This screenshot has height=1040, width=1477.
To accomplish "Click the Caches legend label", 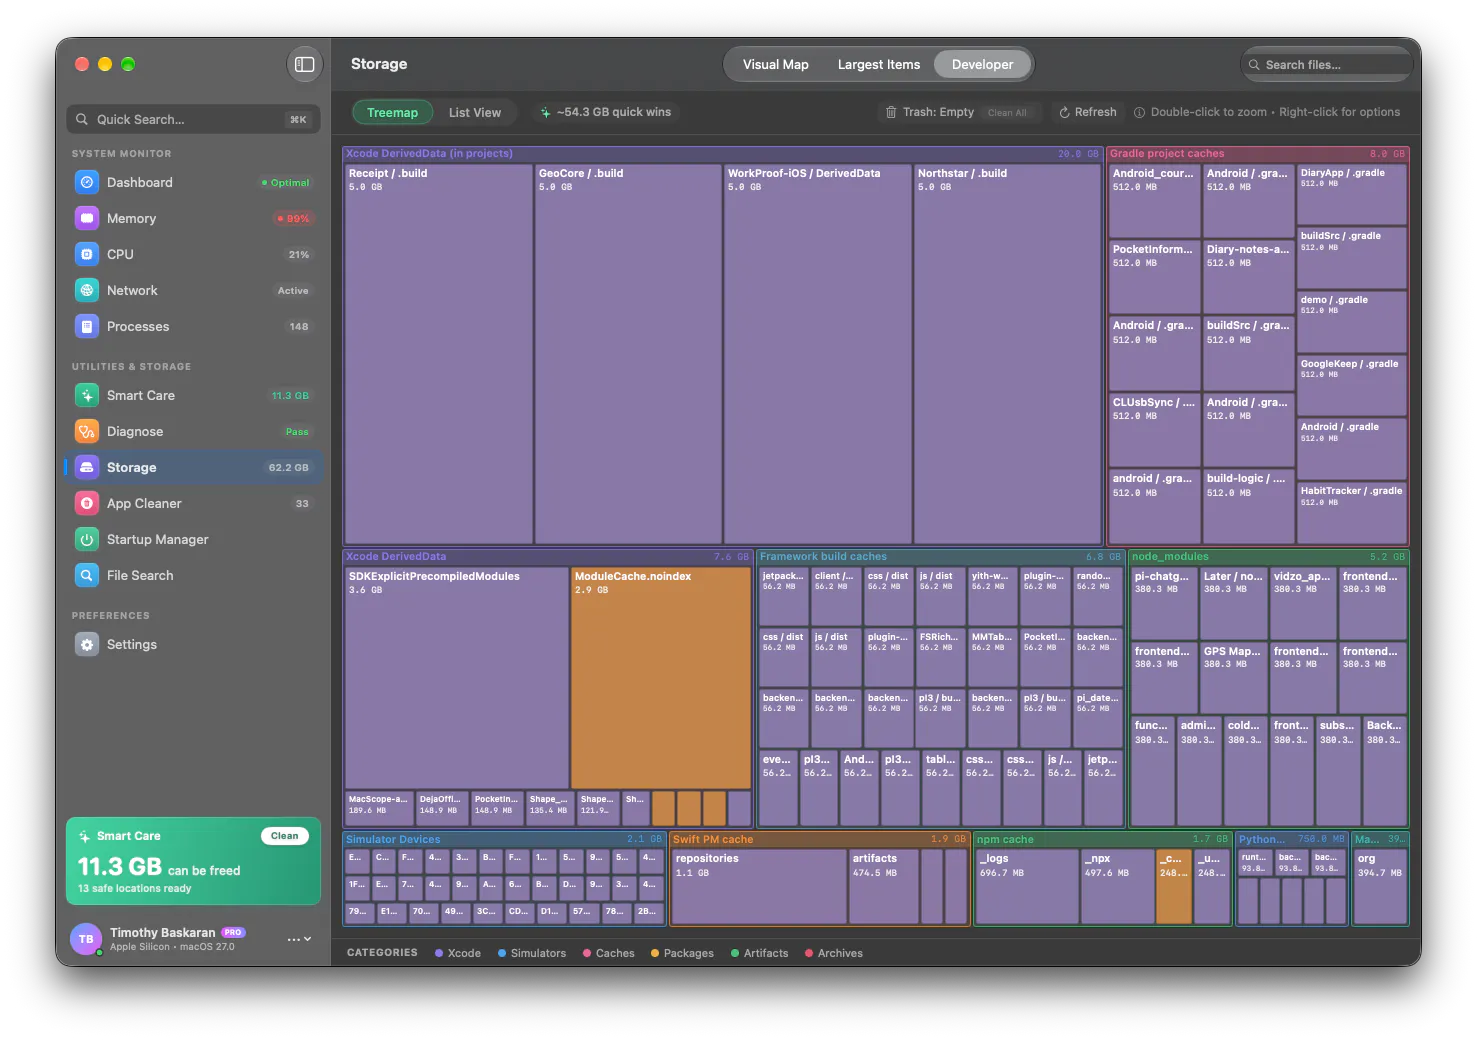I will pyautogui.click(x=615, y=953).
